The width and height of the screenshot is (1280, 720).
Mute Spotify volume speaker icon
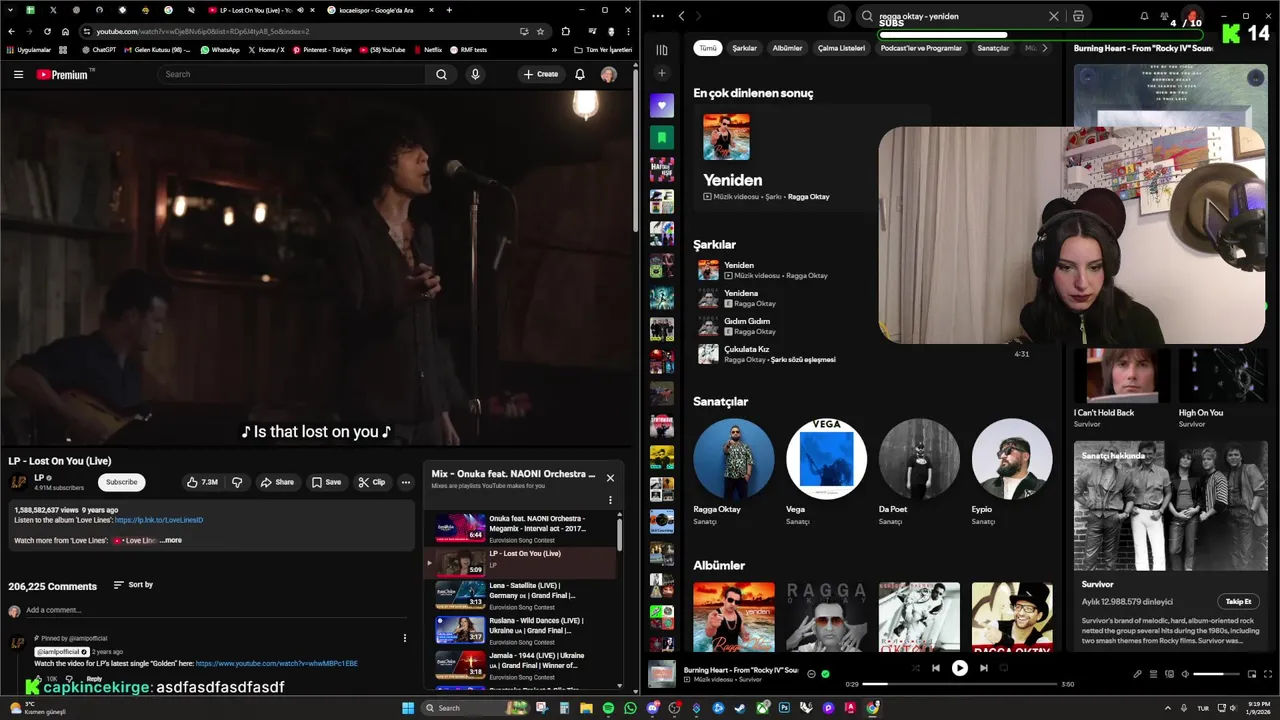[x=1185, y=674]
